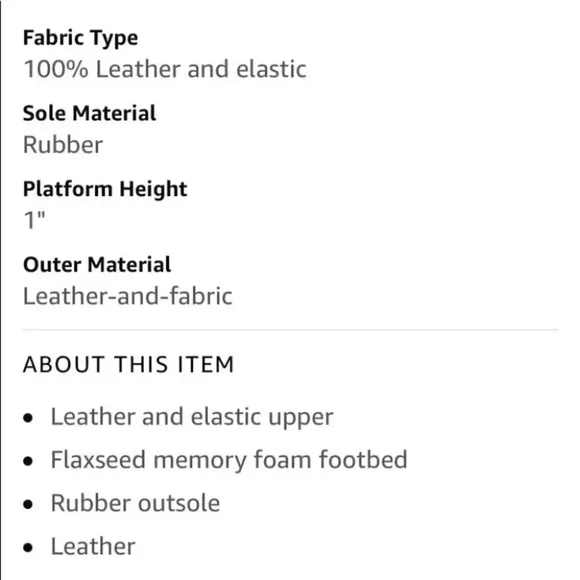Screen dimensions: 580x580
Task: Click the Fabric Type label
Action: pos(81,38)
